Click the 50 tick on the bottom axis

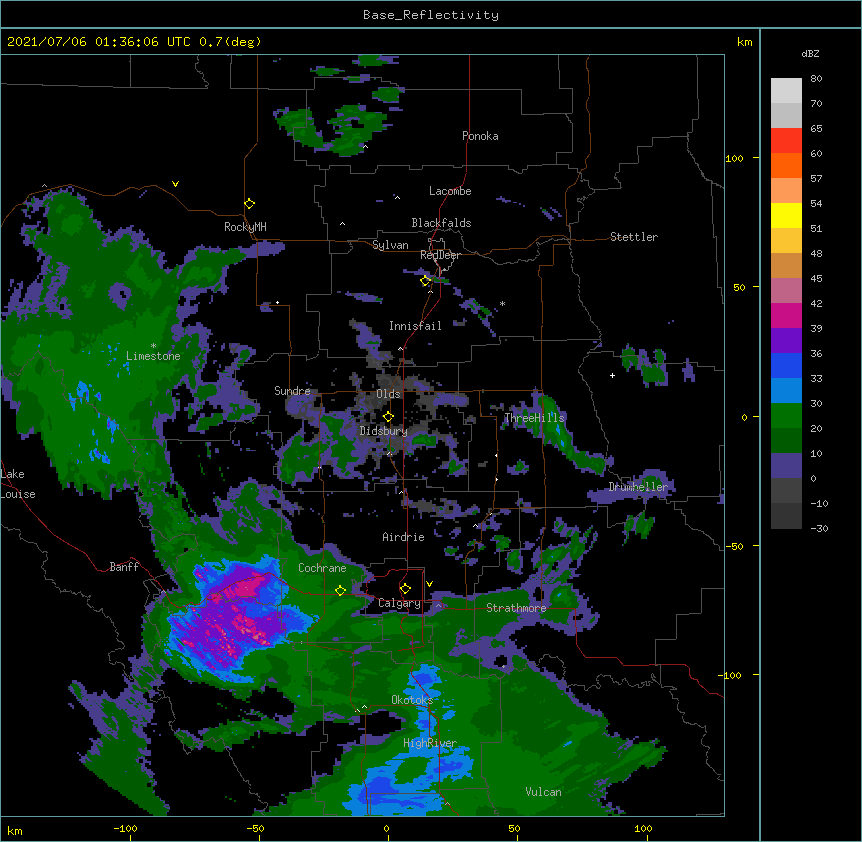(514, 828)
